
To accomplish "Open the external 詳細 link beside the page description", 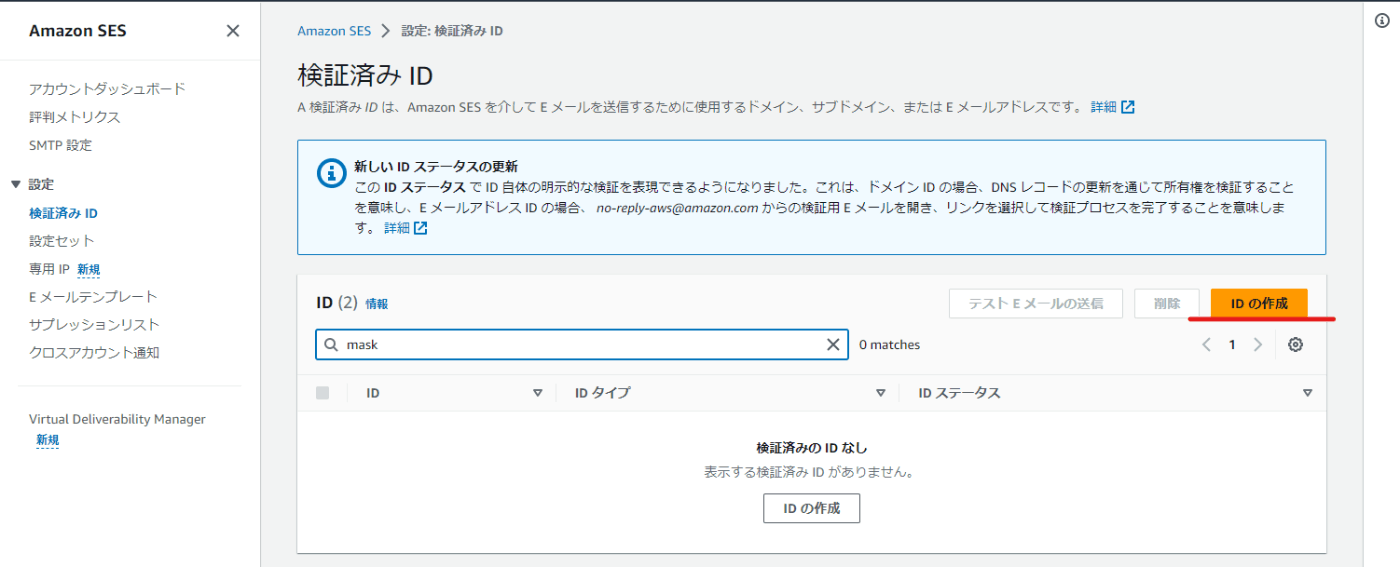I will (x=1112, y=107).
